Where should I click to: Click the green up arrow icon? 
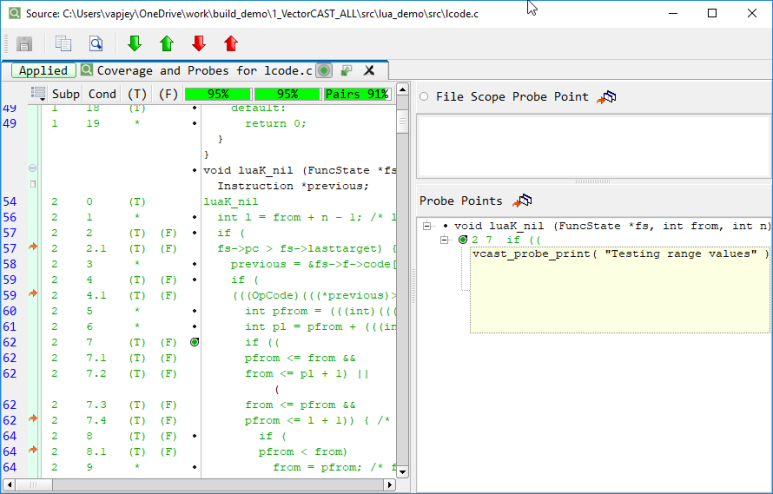click(x=167, y=44)
